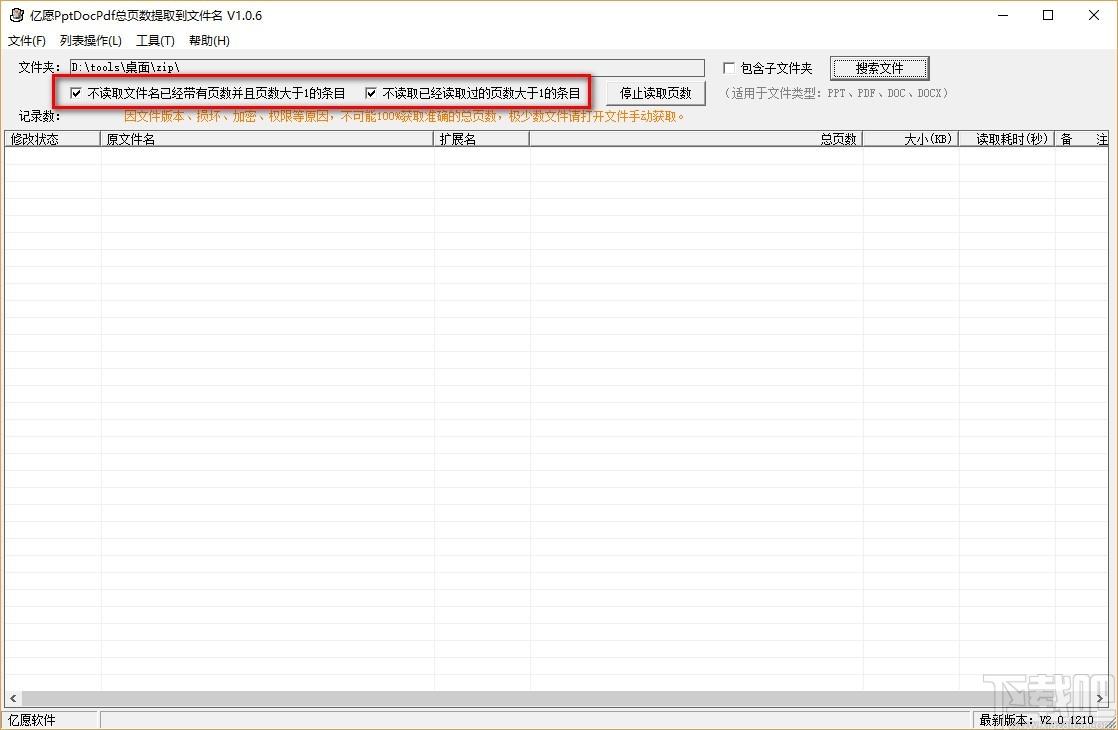Sort by 原文件名 column header
This screenshot has height=730, width=1118.
coord(267,139)
